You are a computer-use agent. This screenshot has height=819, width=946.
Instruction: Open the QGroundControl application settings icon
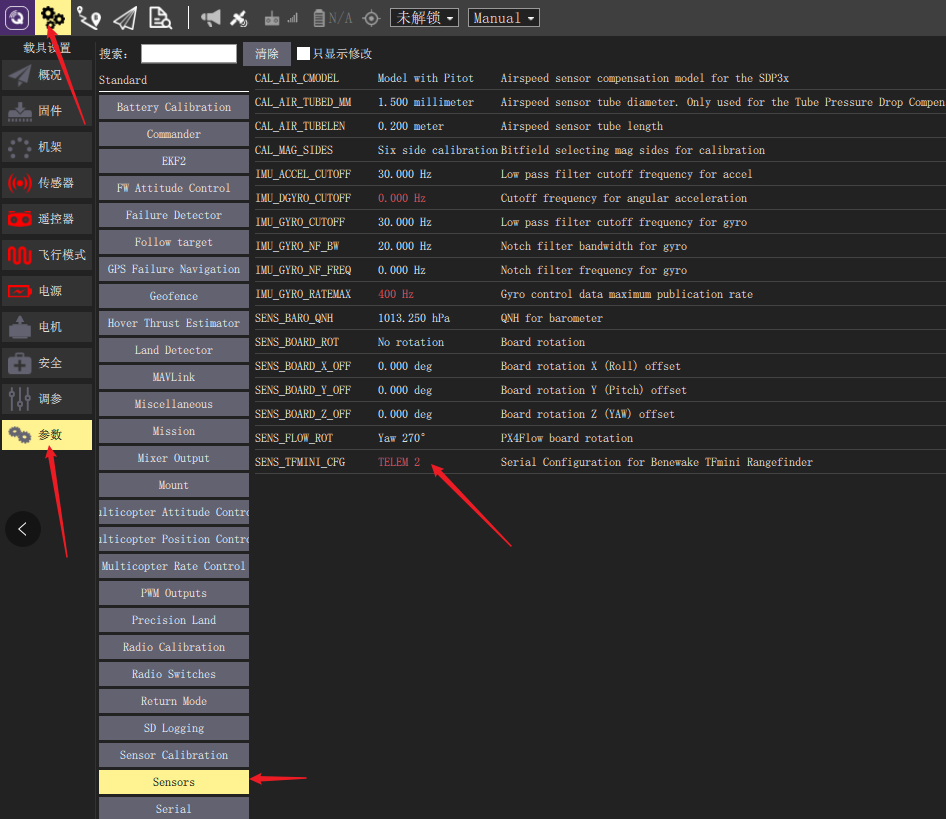click(17, 17)
